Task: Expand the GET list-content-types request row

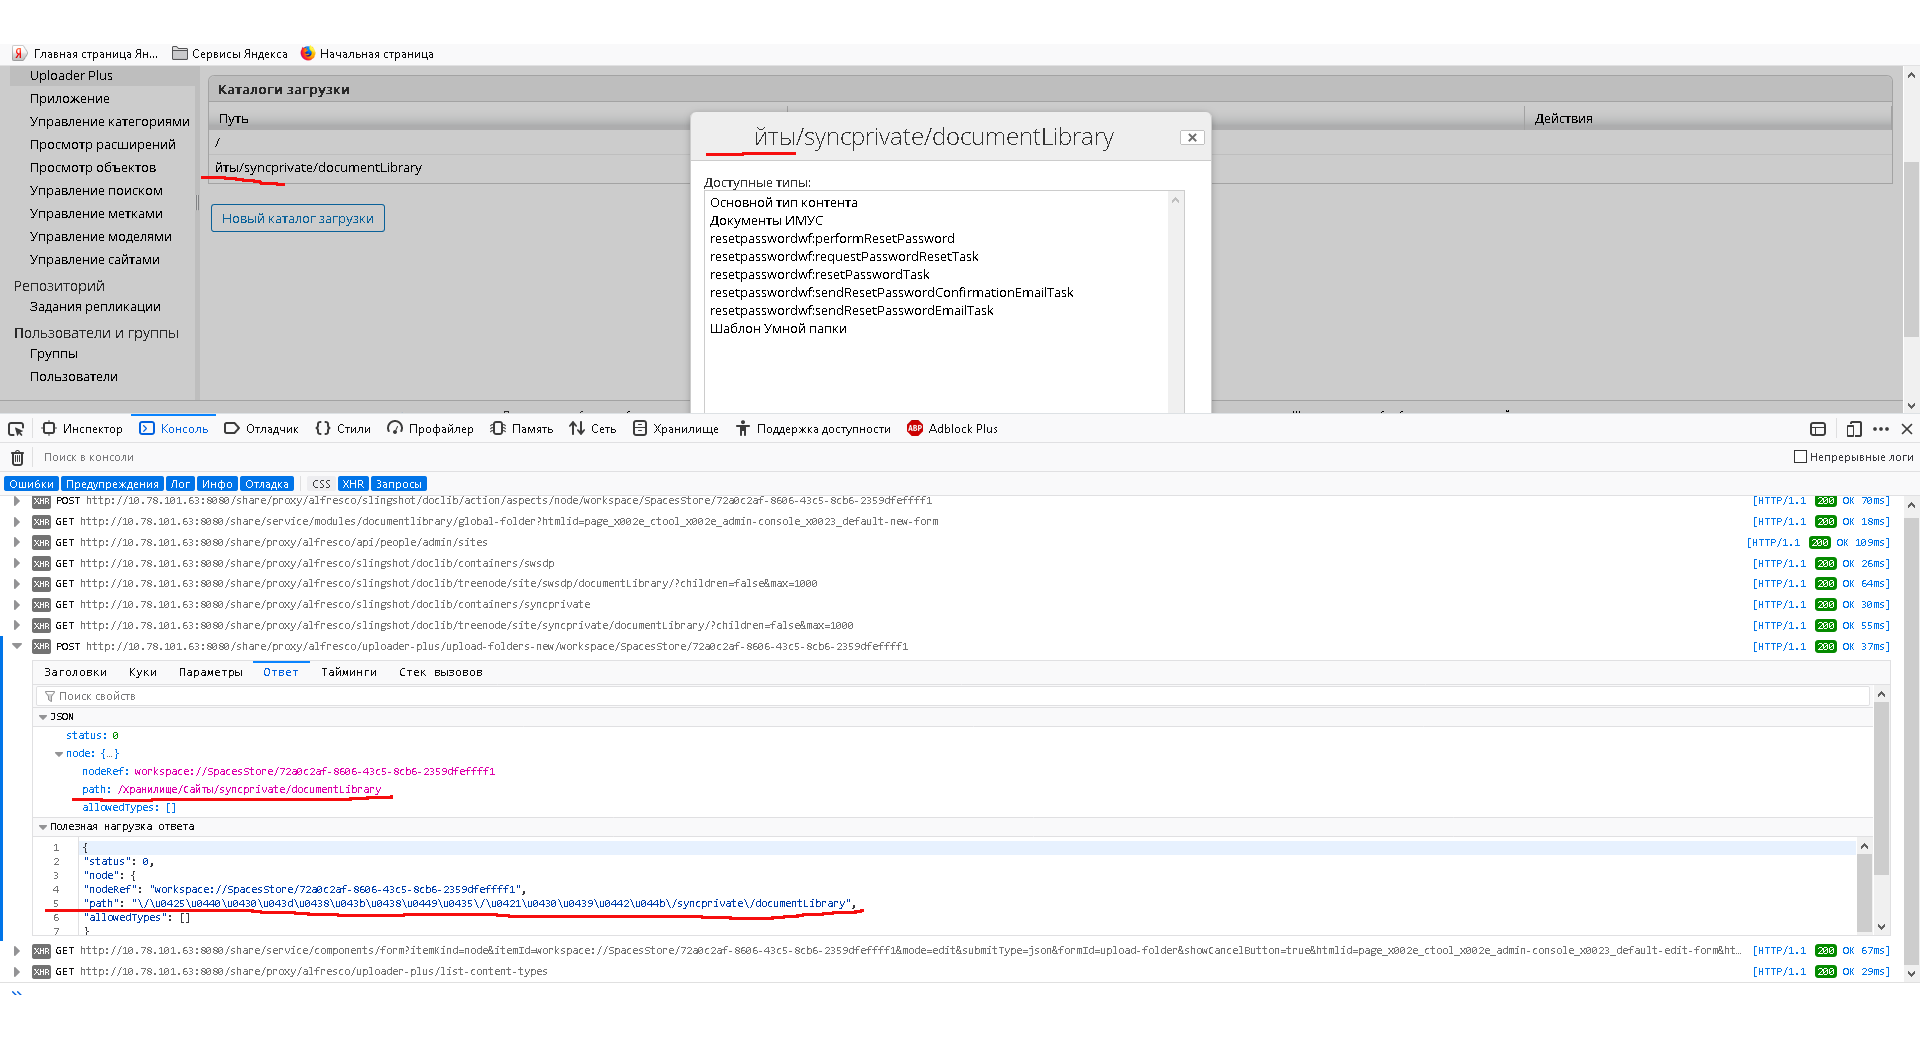Action: 17,972
